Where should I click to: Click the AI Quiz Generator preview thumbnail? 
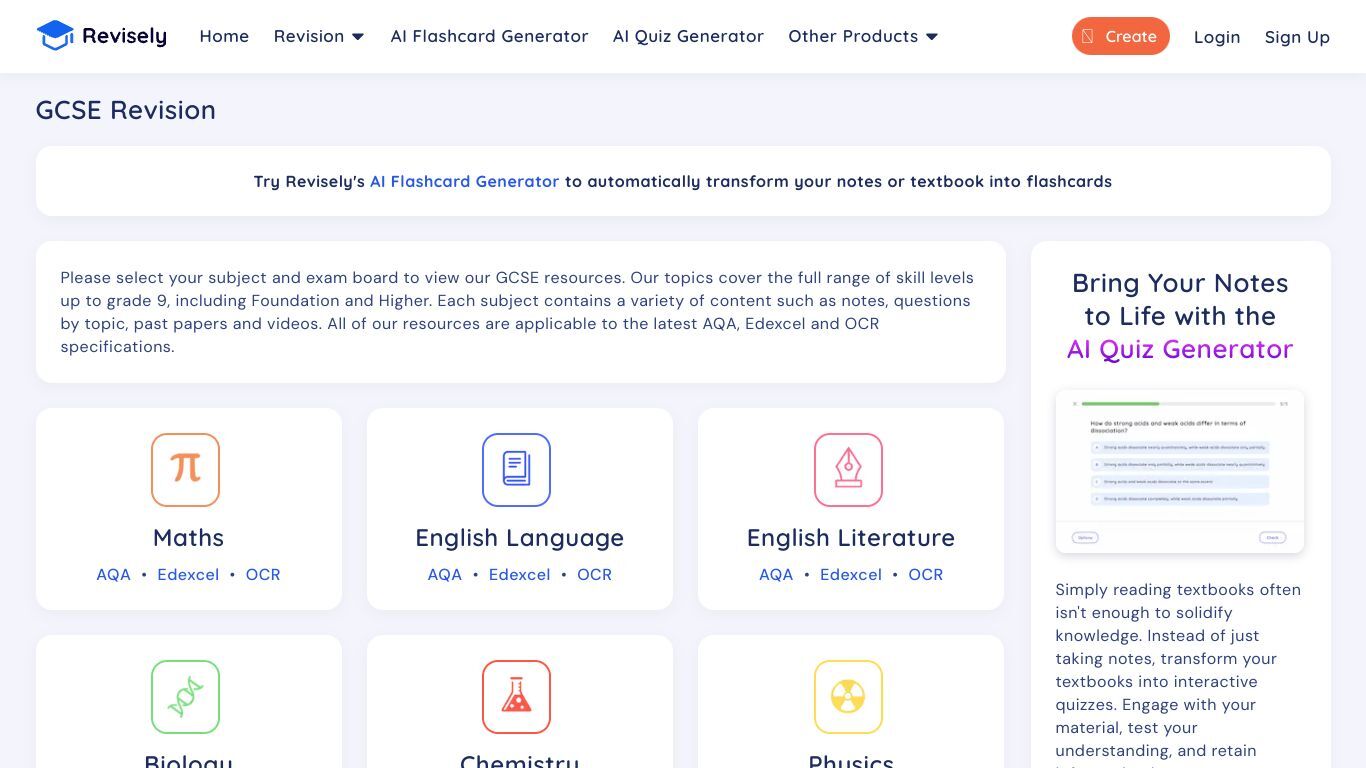click(1180, 472)
